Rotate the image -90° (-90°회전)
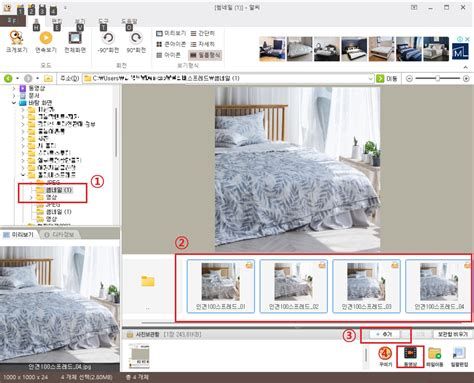 (108, 42)
